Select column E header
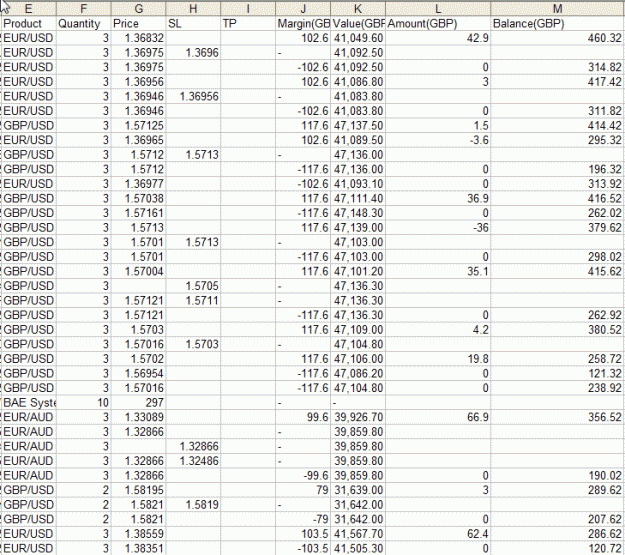This screenshot has height=555, width=625. pos(29,8)
